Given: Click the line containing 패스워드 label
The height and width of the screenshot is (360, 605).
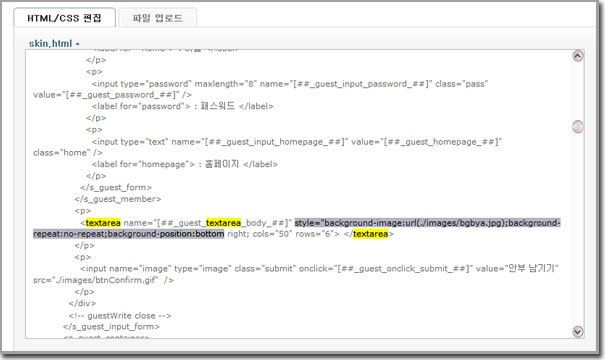Looking at the screenshot, I should tap(182, 106).
